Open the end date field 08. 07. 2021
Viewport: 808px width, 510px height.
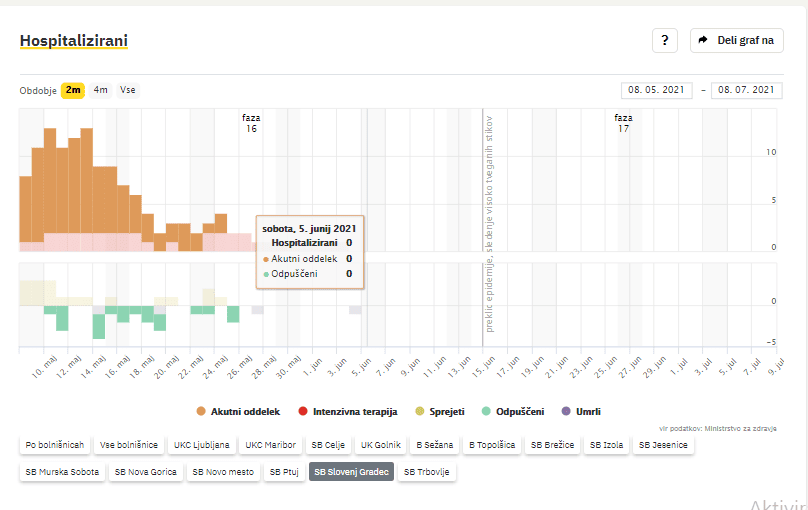point(745,90)
